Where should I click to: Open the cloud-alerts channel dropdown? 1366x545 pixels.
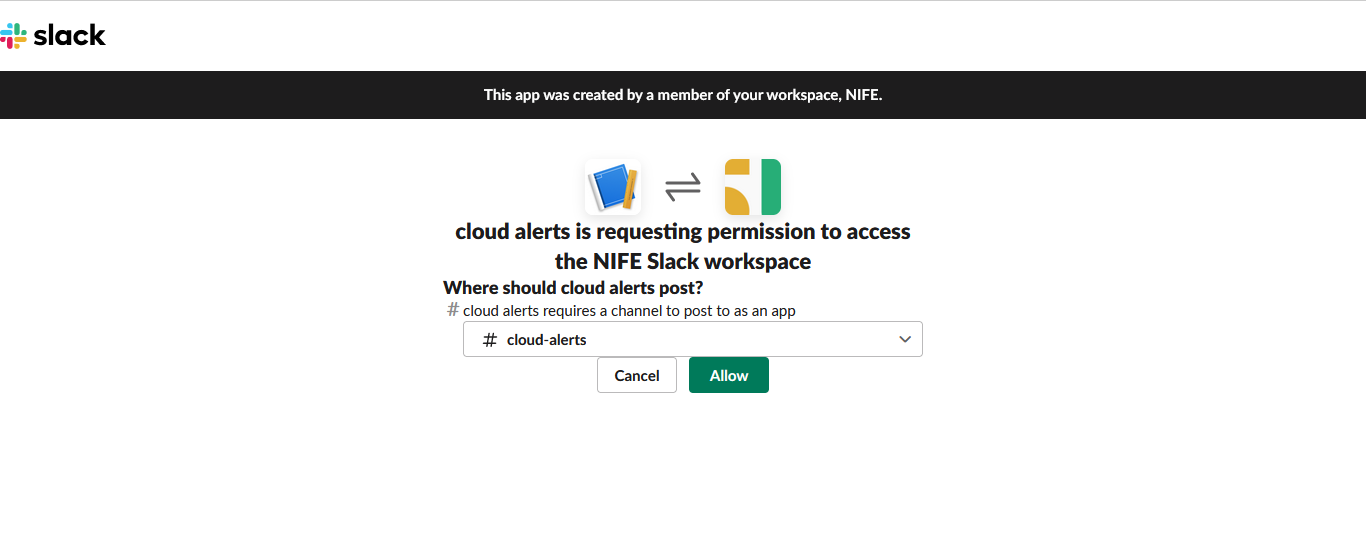tap(693, 339)
